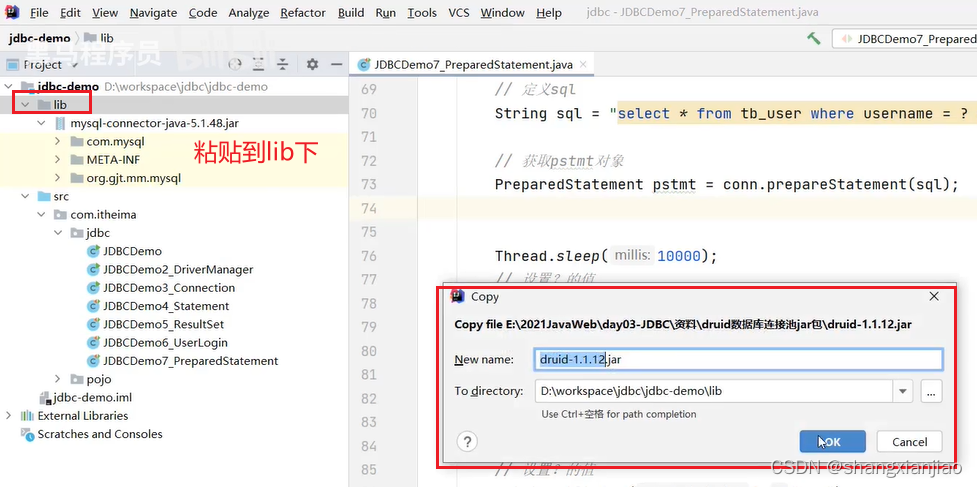Click the To directory path field
The height and width of the screenshot is (487, 977).
click(x=714, y=392)
